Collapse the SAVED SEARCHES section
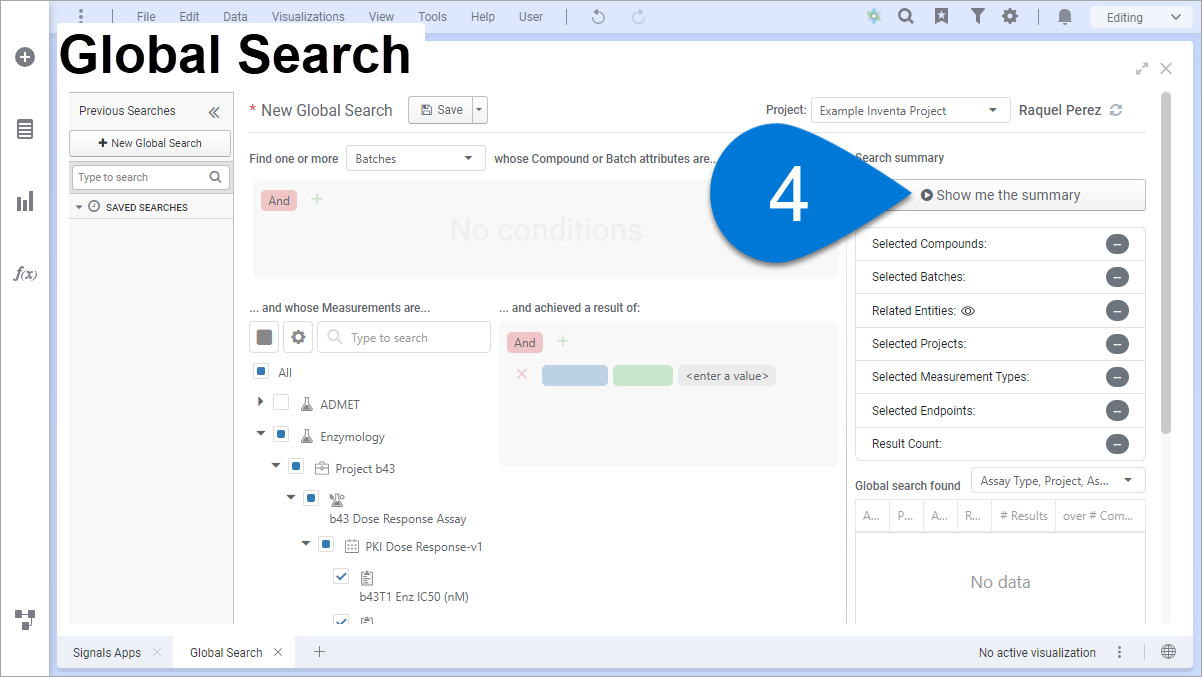Screen dimensions: 1202x677 79,207
